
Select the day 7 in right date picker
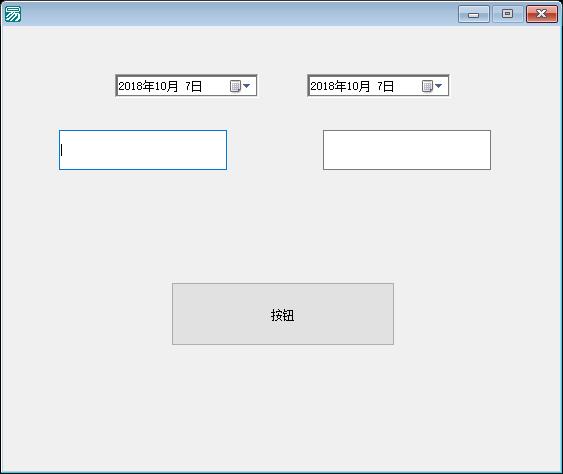click(x=380, y=86)
